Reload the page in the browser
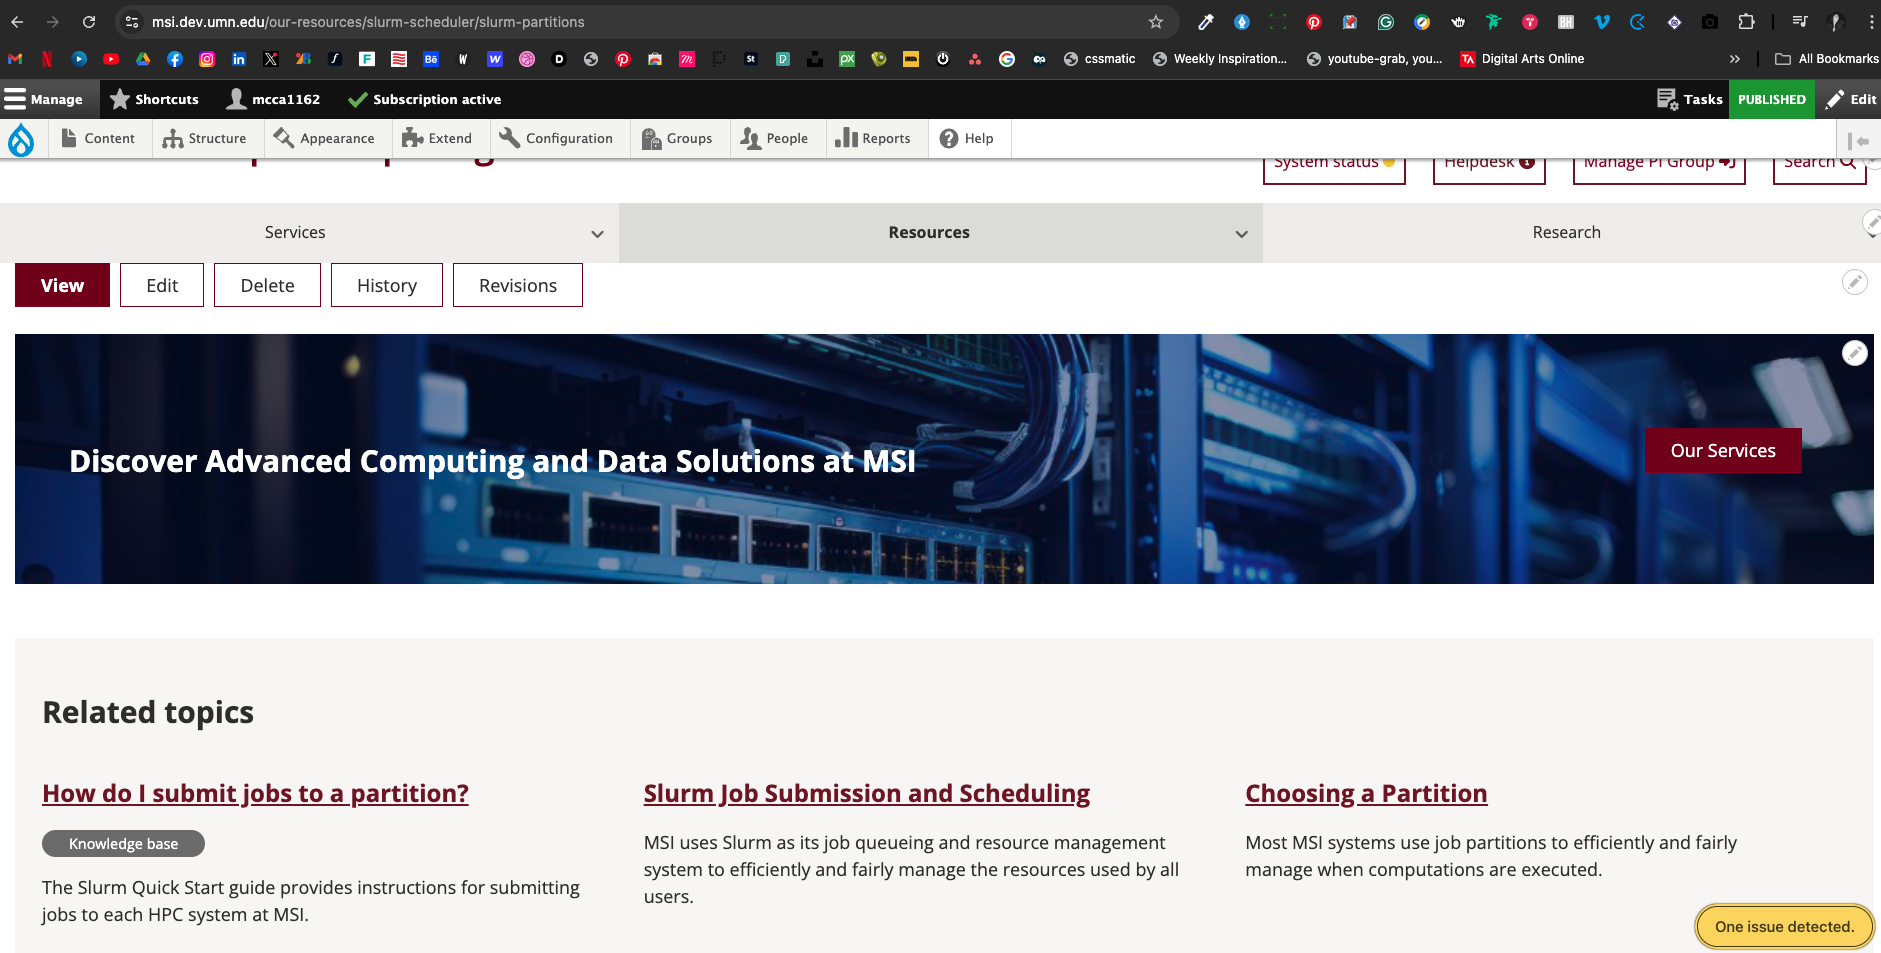The image size is (1881, 953). 89,22
